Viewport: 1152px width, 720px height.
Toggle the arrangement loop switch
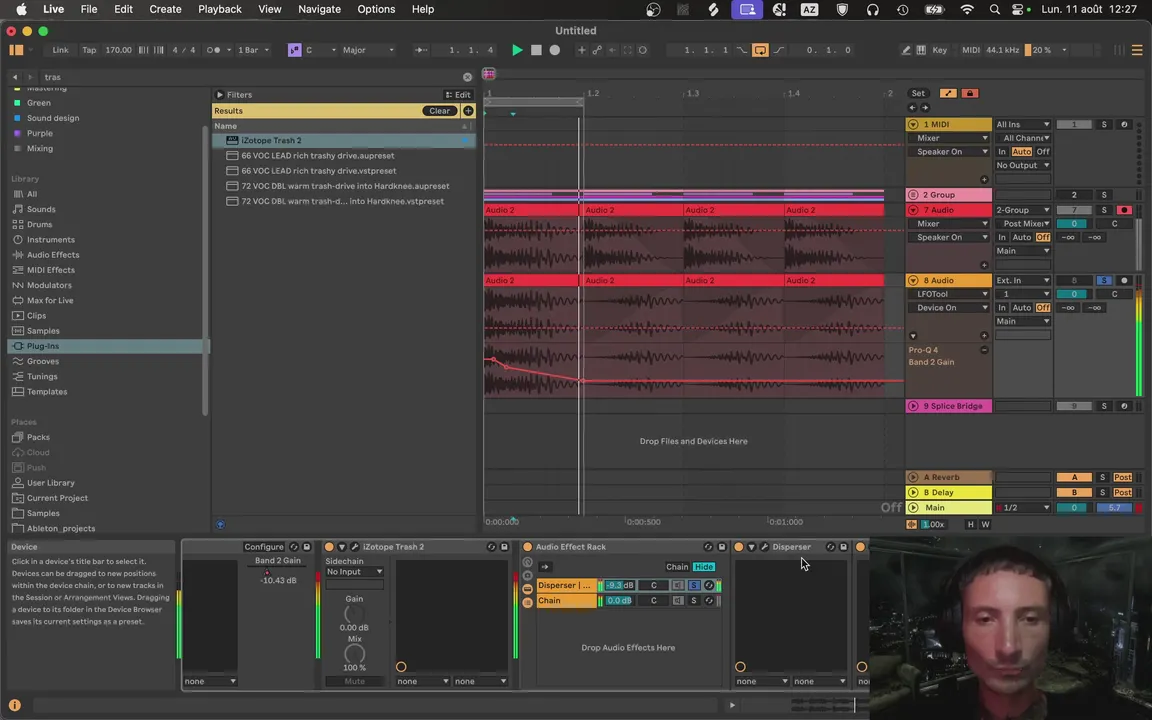click(x=760, y=50)
